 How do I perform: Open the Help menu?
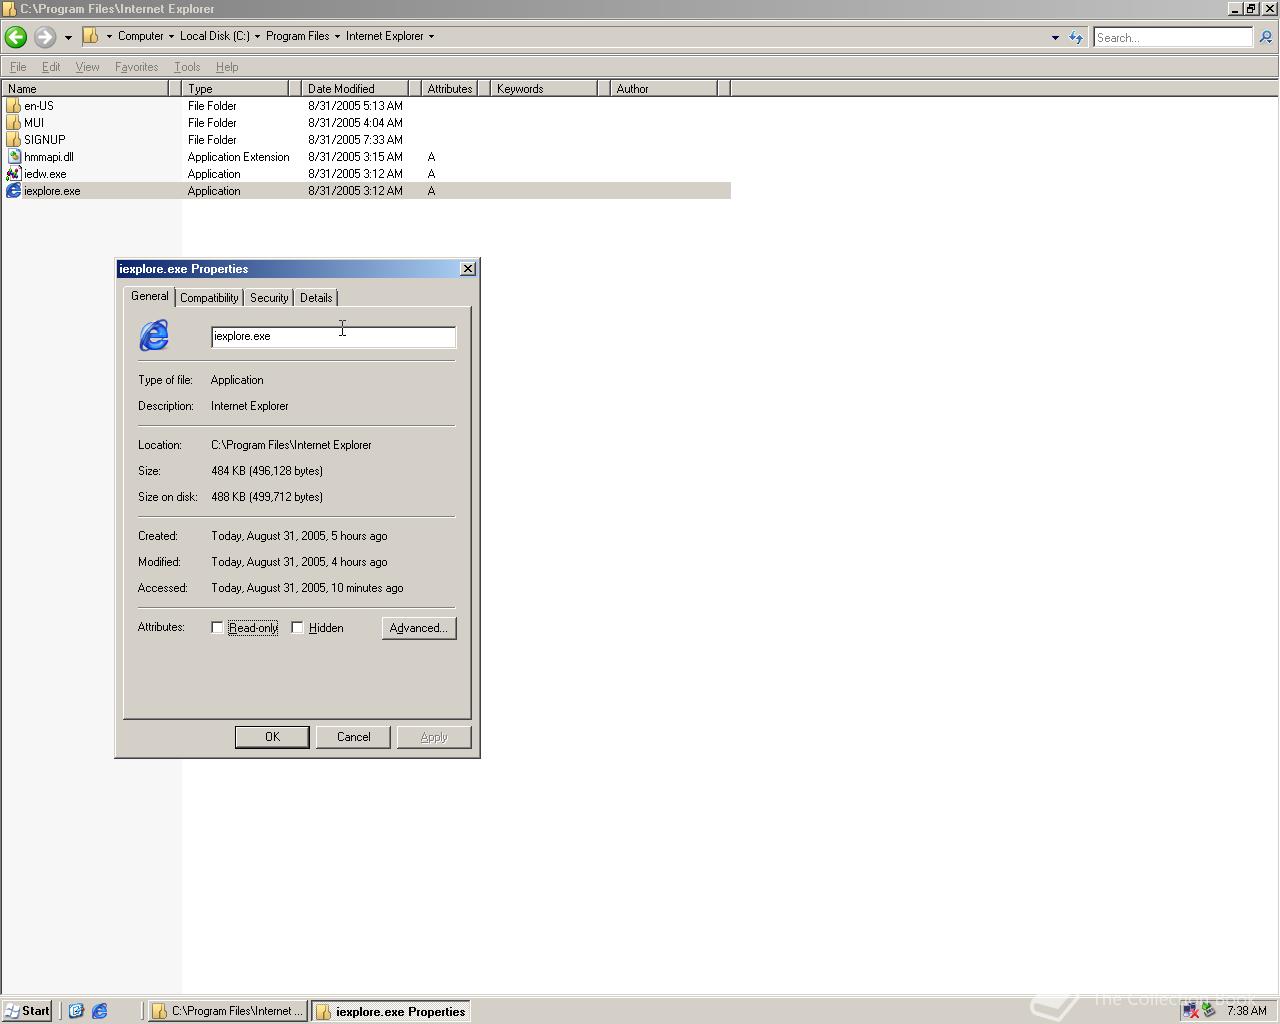click(227, 67)
